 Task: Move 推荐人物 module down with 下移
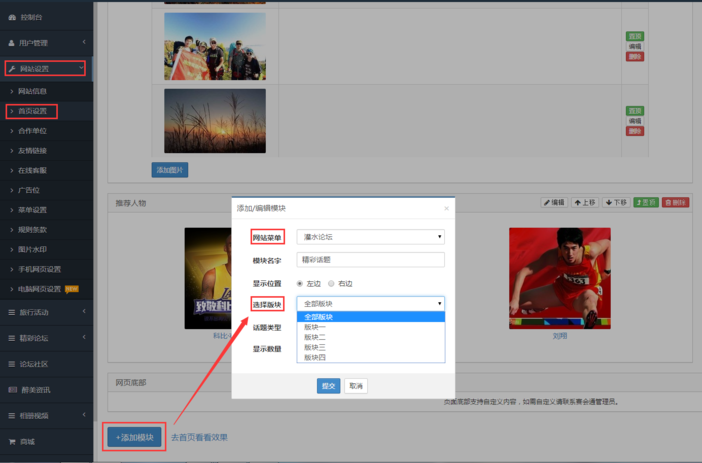point(616,202)
